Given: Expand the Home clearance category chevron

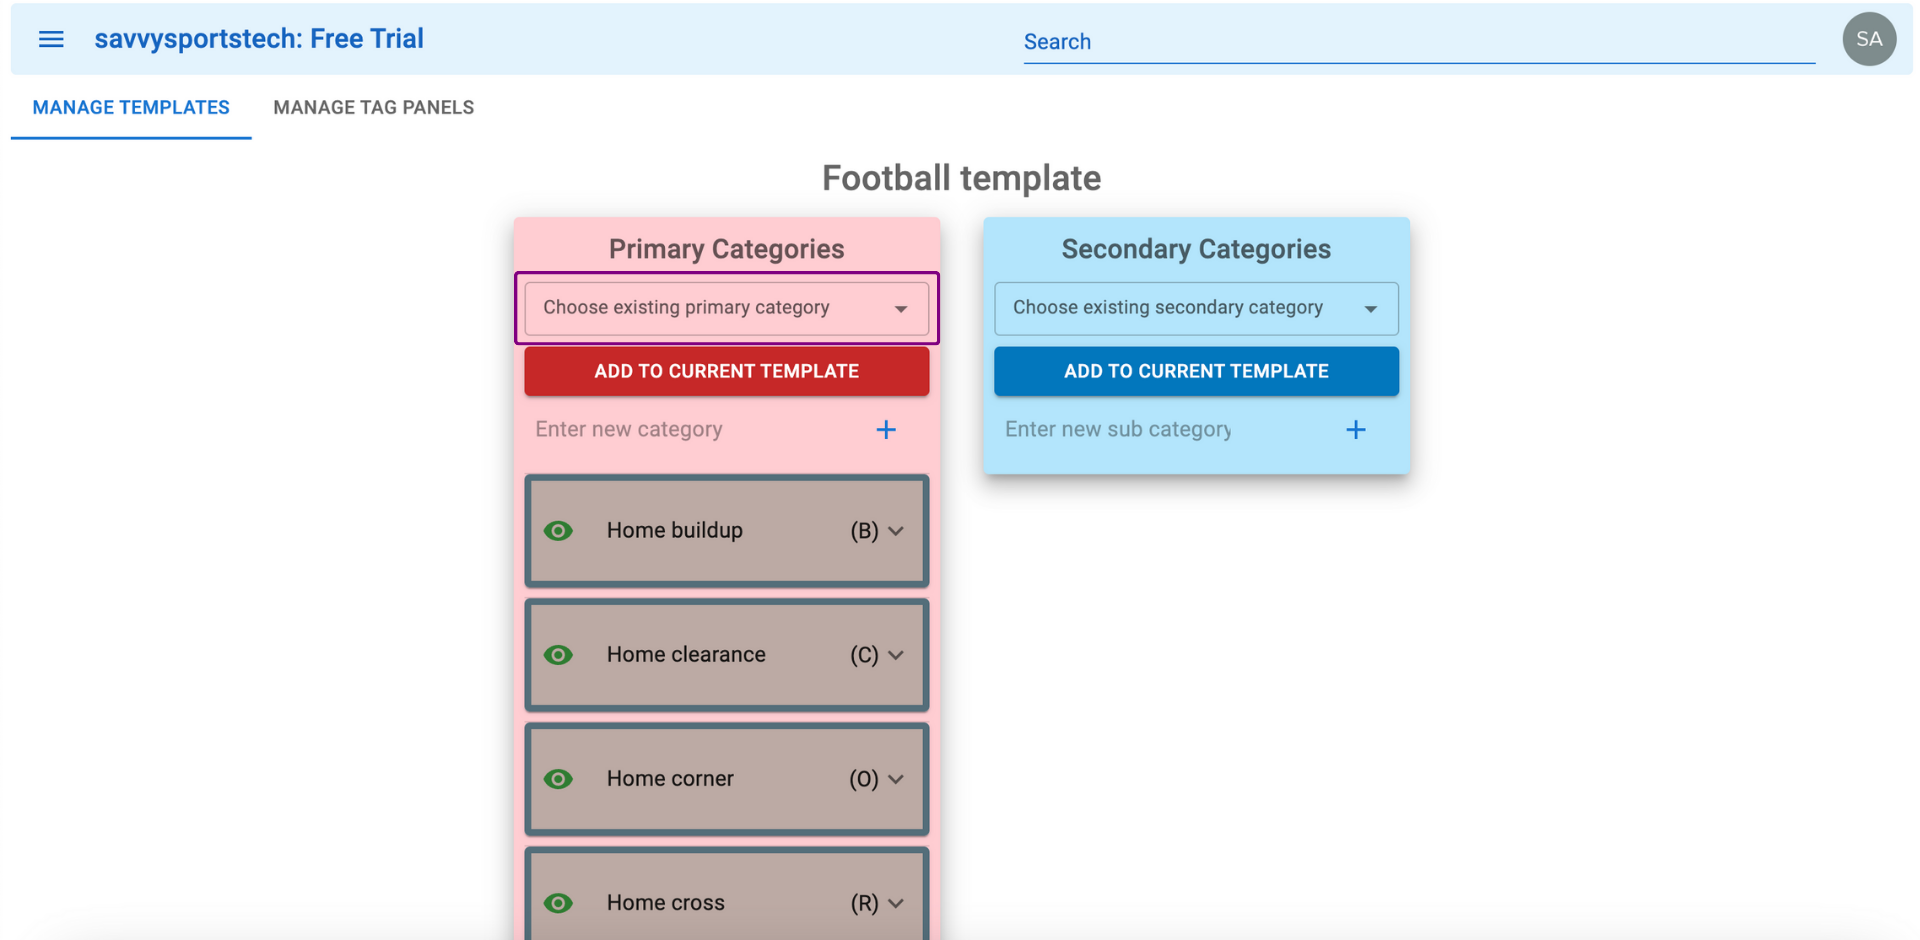Looking at the screenshot, I should [x=896, y=655].
